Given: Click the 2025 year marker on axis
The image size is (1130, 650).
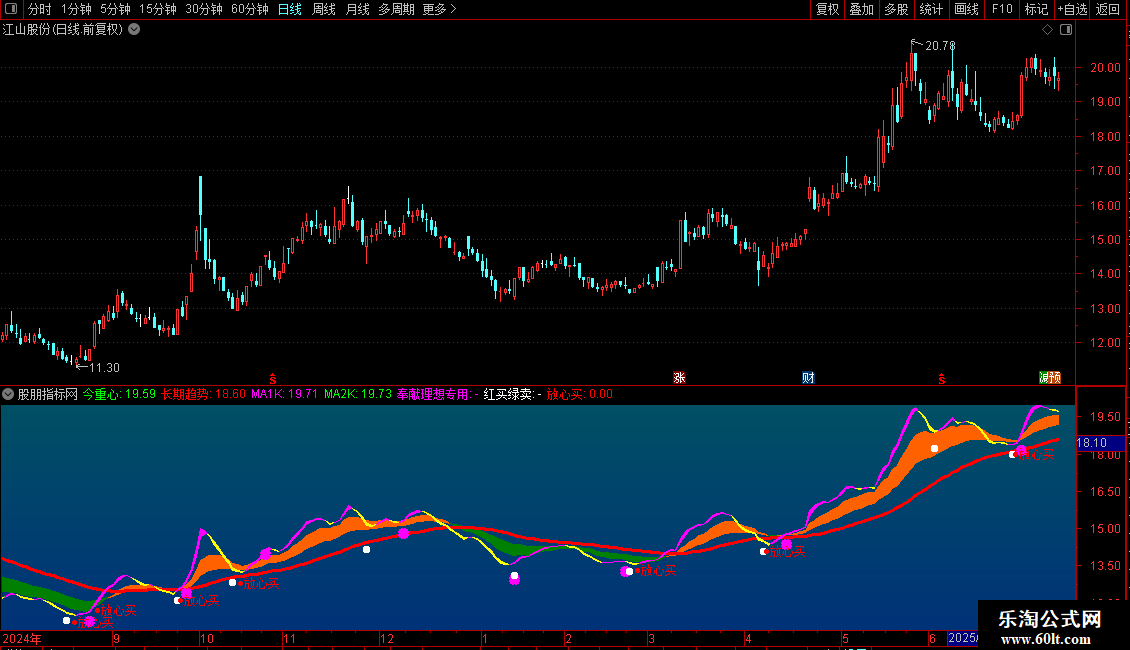Looking at the screenshot, I should [963, 638].
